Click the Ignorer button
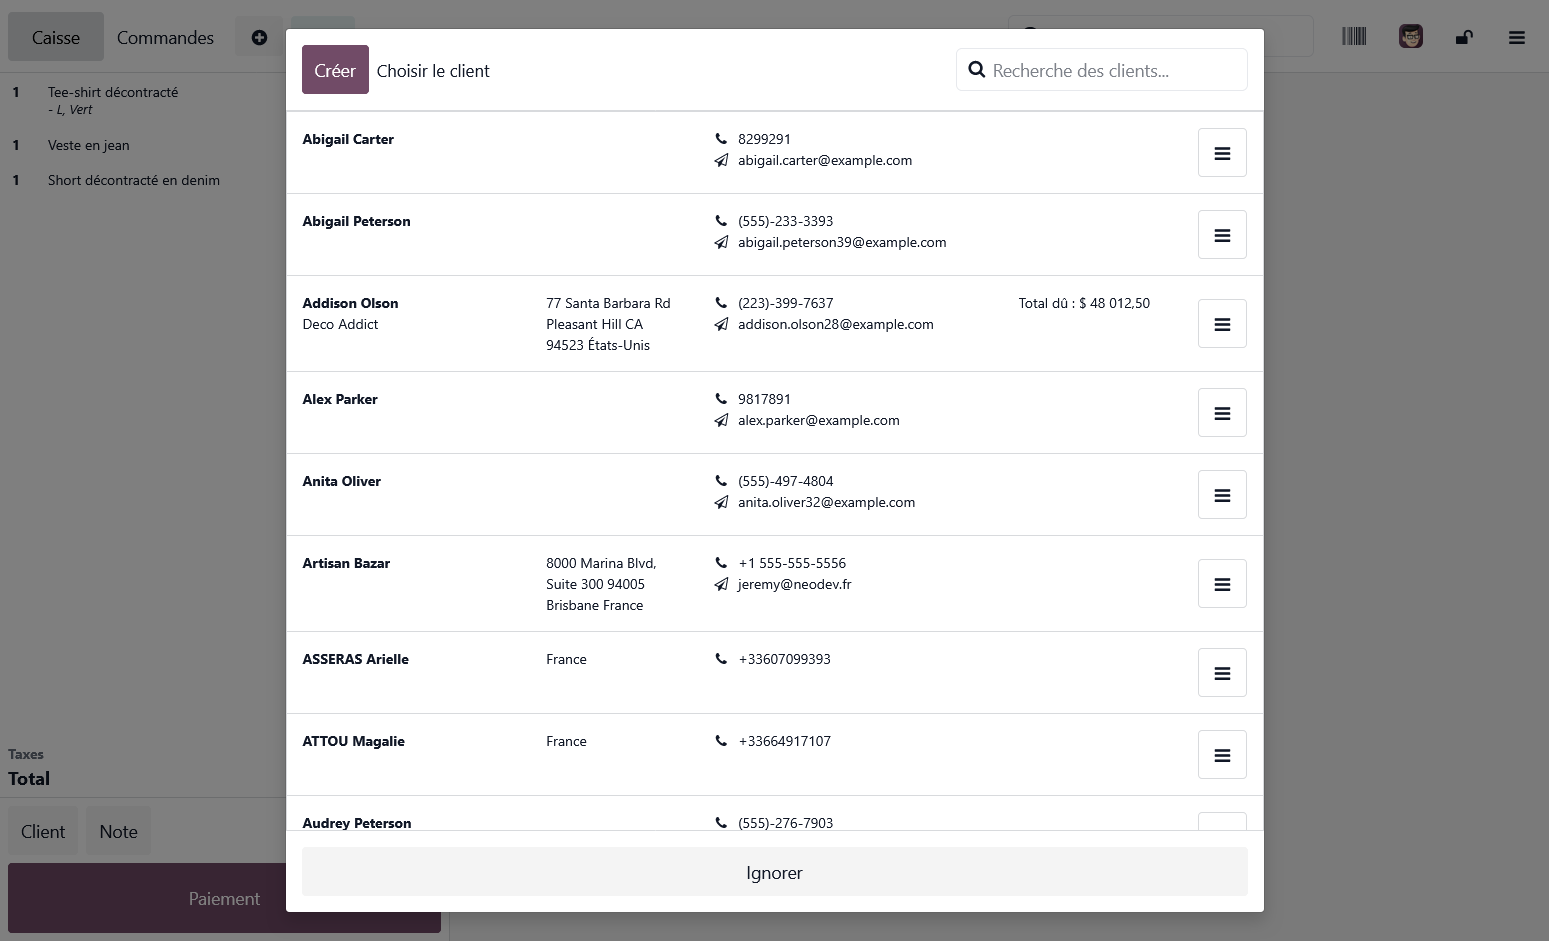This screenshot has height=941, width=1549. click(774, 871)
